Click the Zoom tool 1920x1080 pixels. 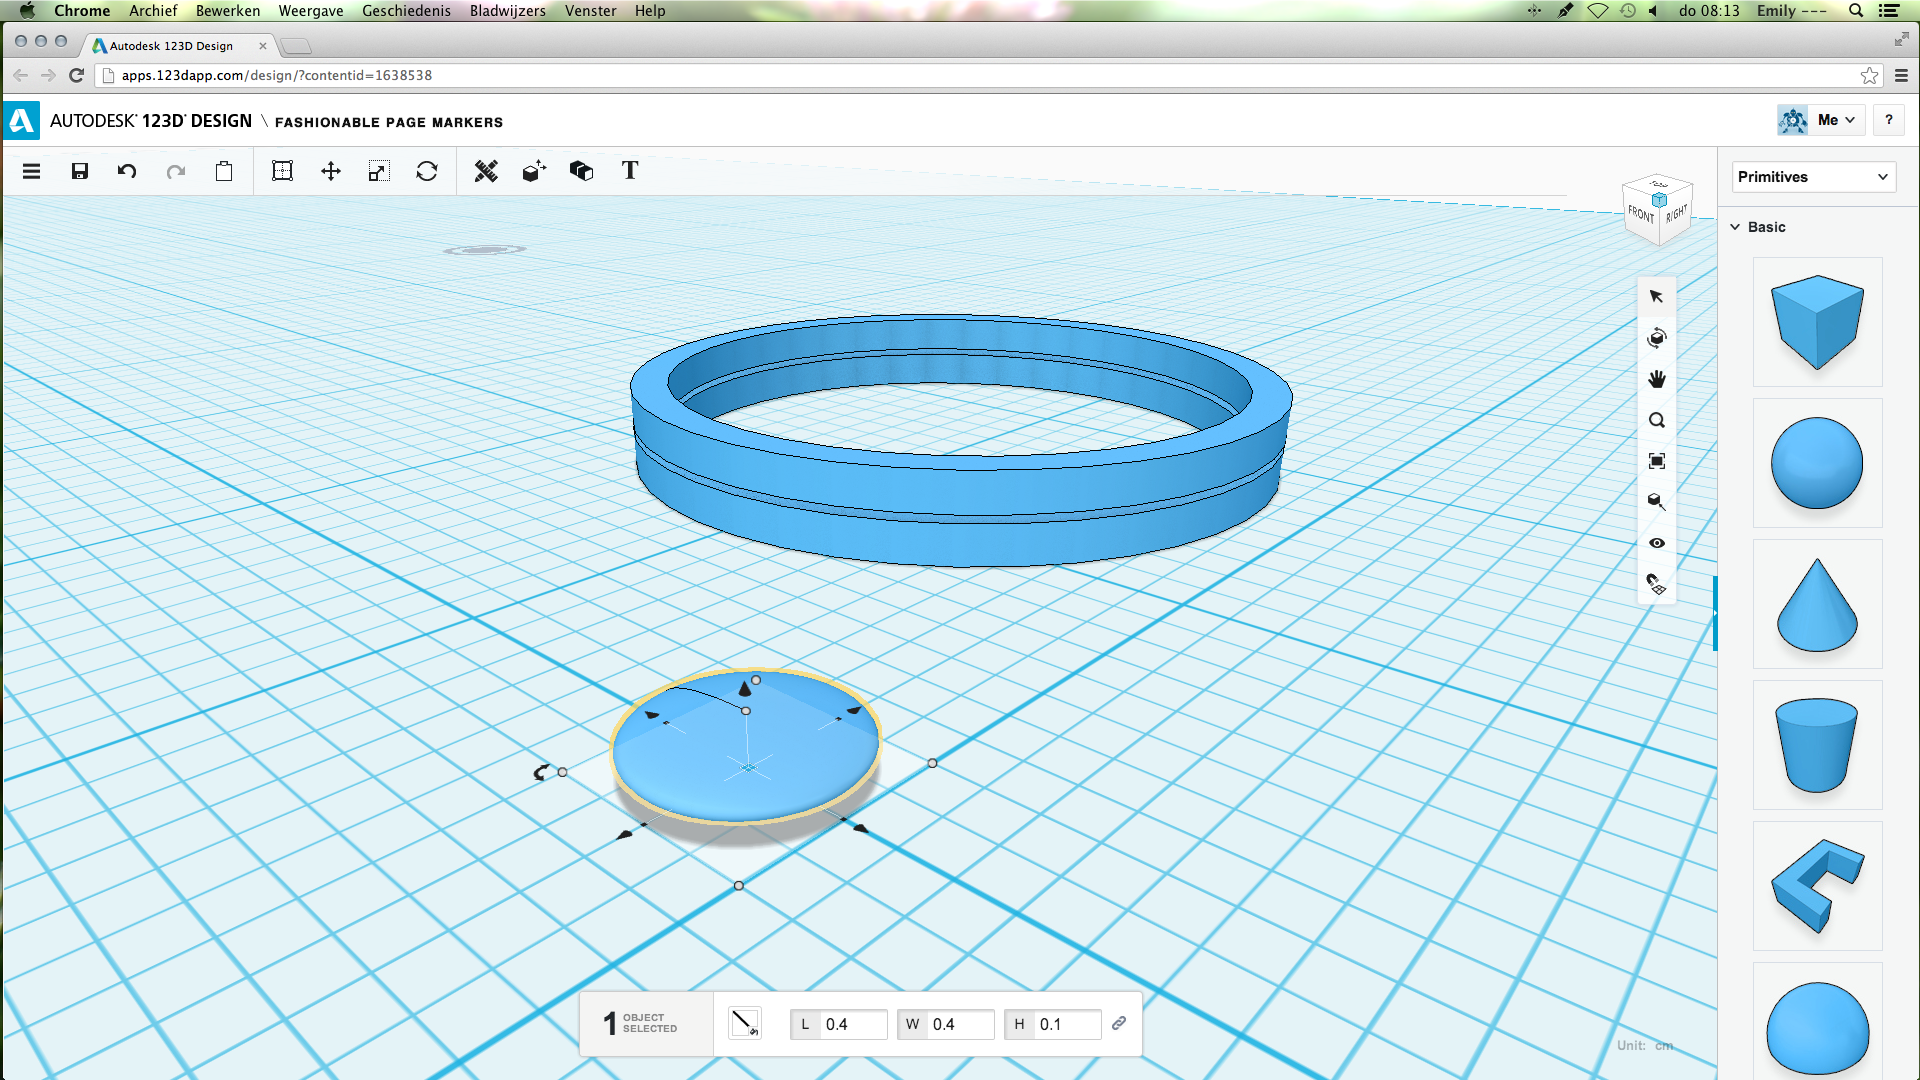[x=1658, y=419]
